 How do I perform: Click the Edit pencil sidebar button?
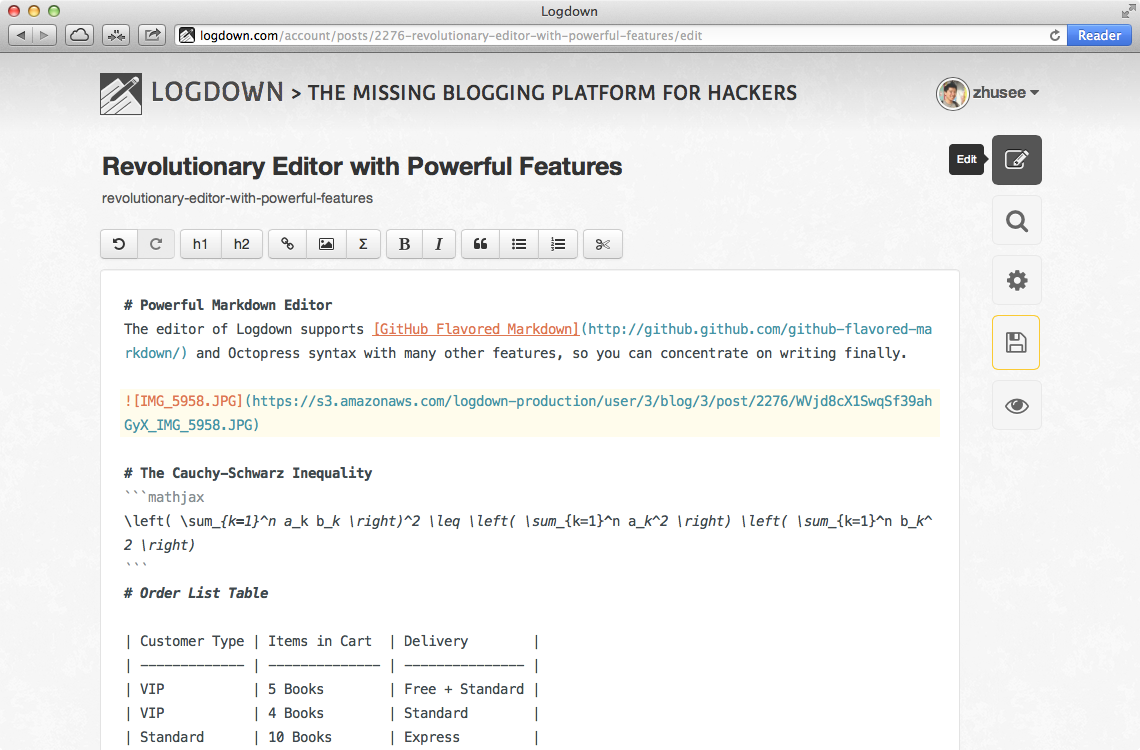click(x=1016, y=160)
